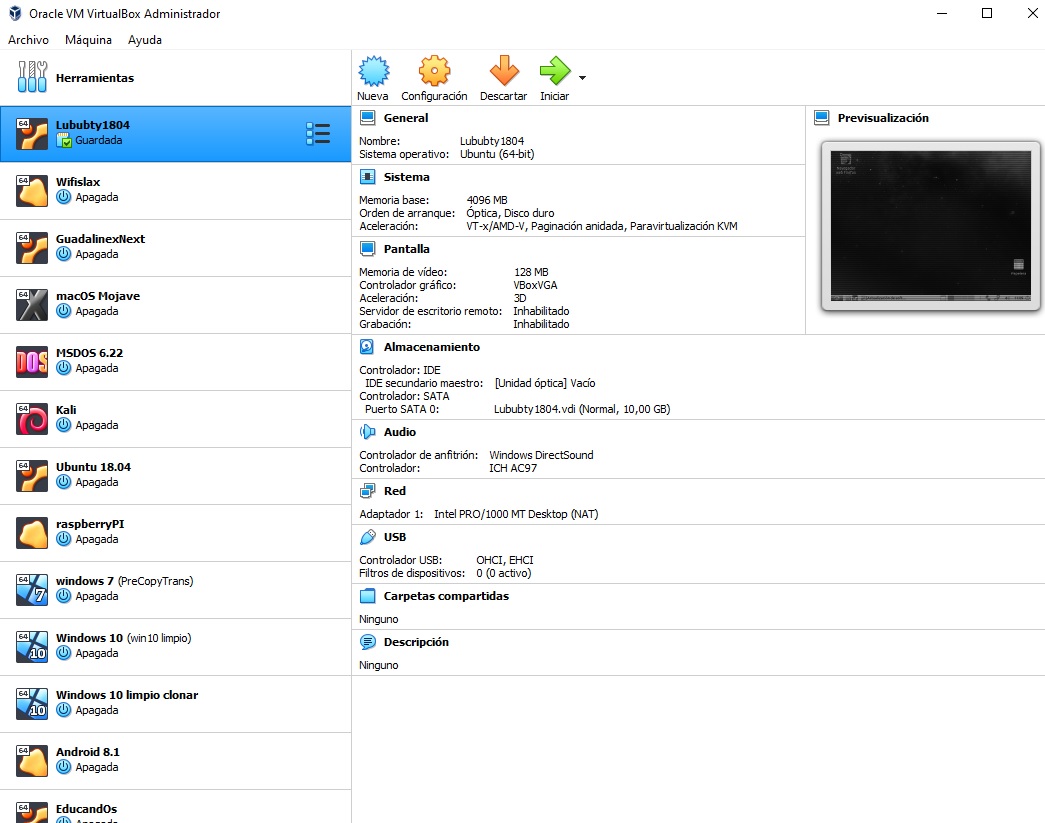Open the Ayuda menu
Viewport: 1045px width, 823px height.
pyautogui.click(x=145, y=40)
